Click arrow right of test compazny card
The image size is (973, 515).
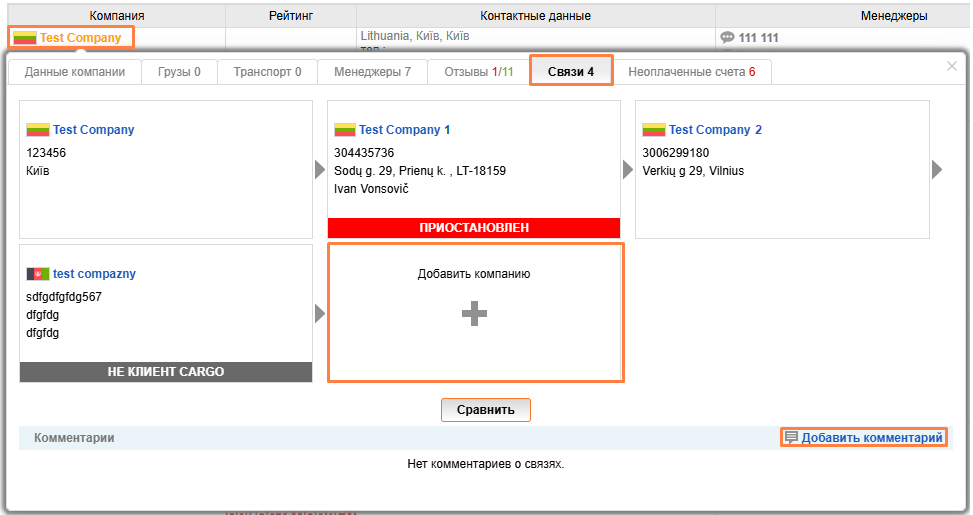pos(320,314)
